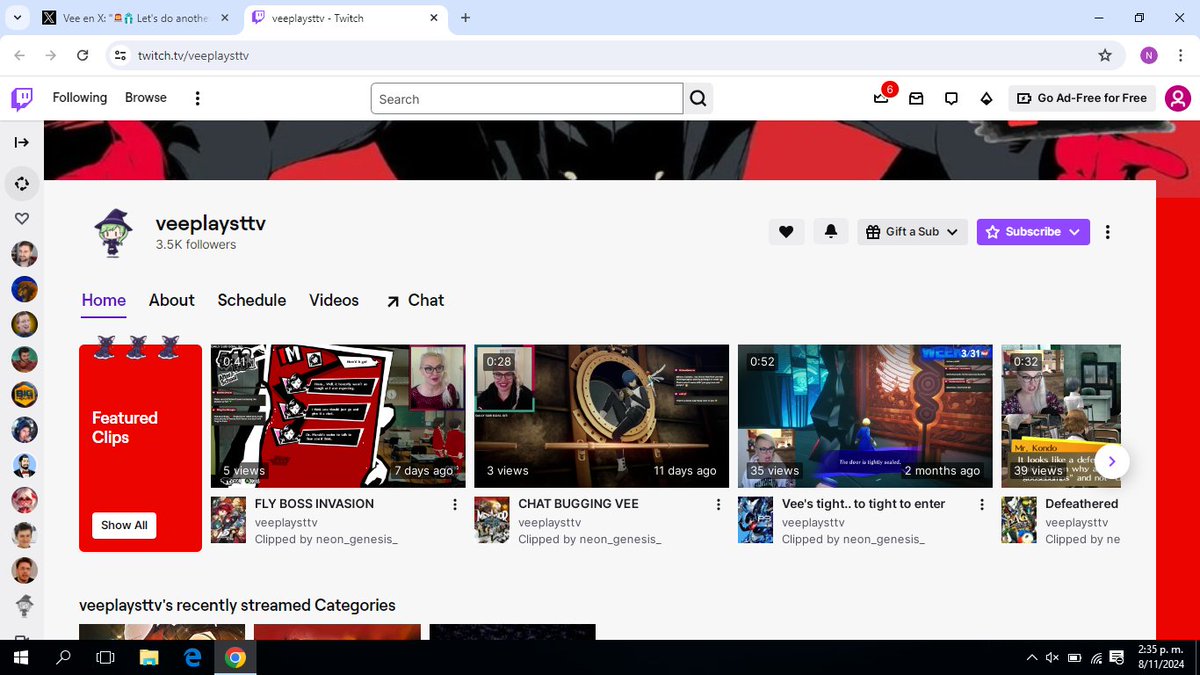Select the Home tab
The width and height of the screenshot is (1200, 675).
click(104, 300)
